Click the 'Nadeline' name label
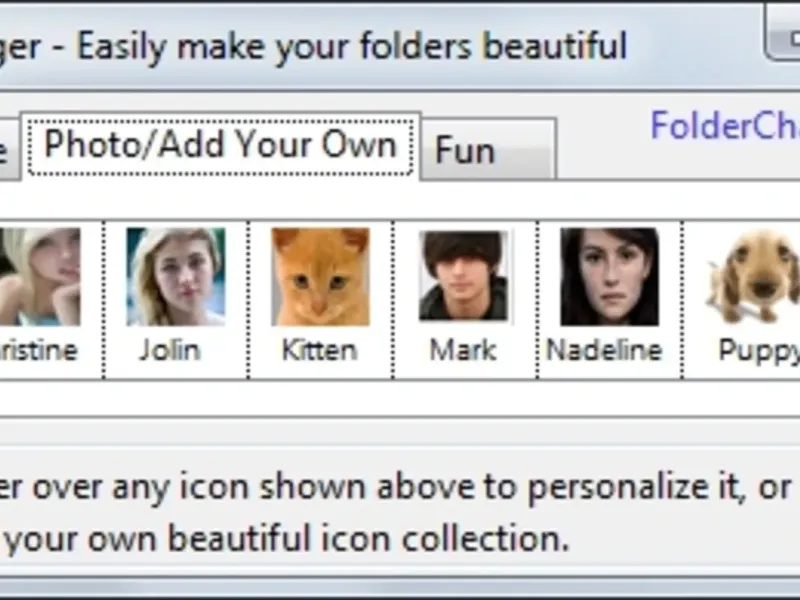800x600 pixels. click(604, 350)
